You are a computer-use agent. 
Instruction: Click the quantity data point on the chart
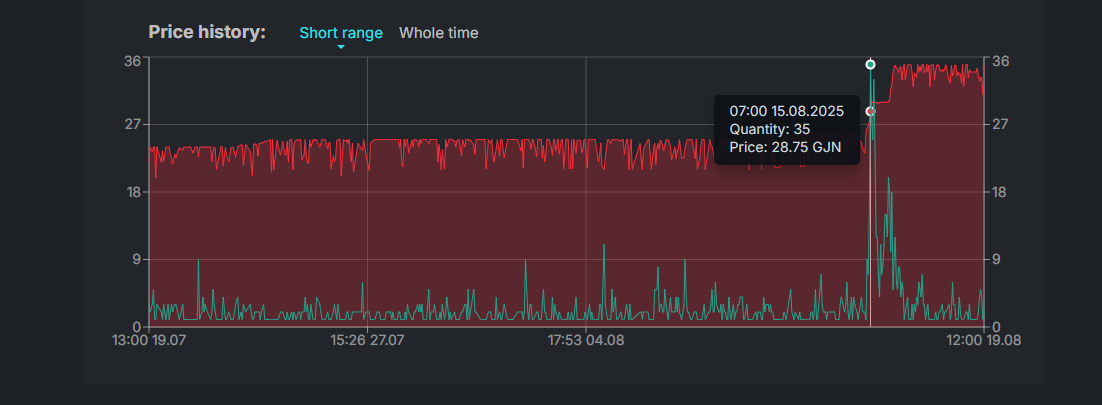point(870,65)
